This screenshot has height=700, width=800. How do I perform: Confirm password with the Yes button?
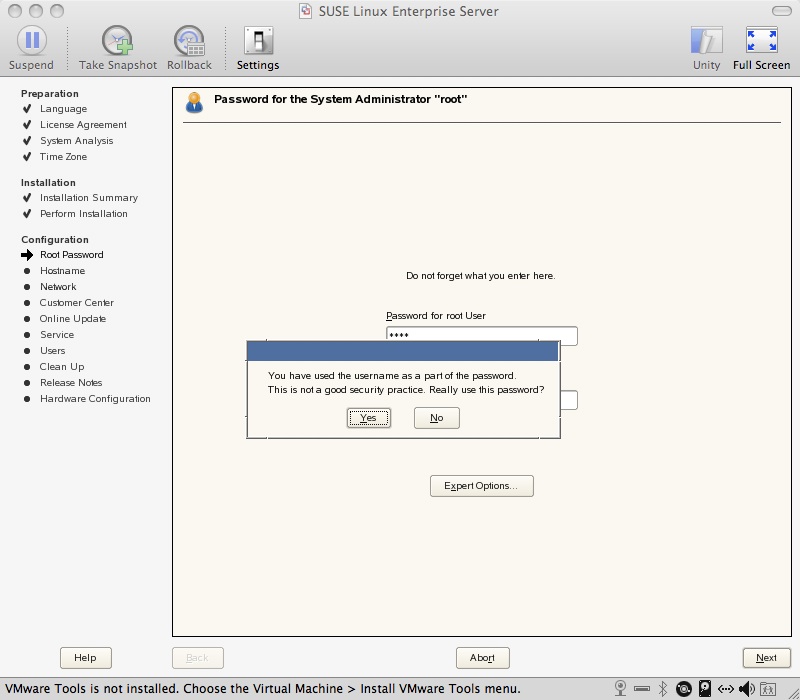[x=368, y=418]
